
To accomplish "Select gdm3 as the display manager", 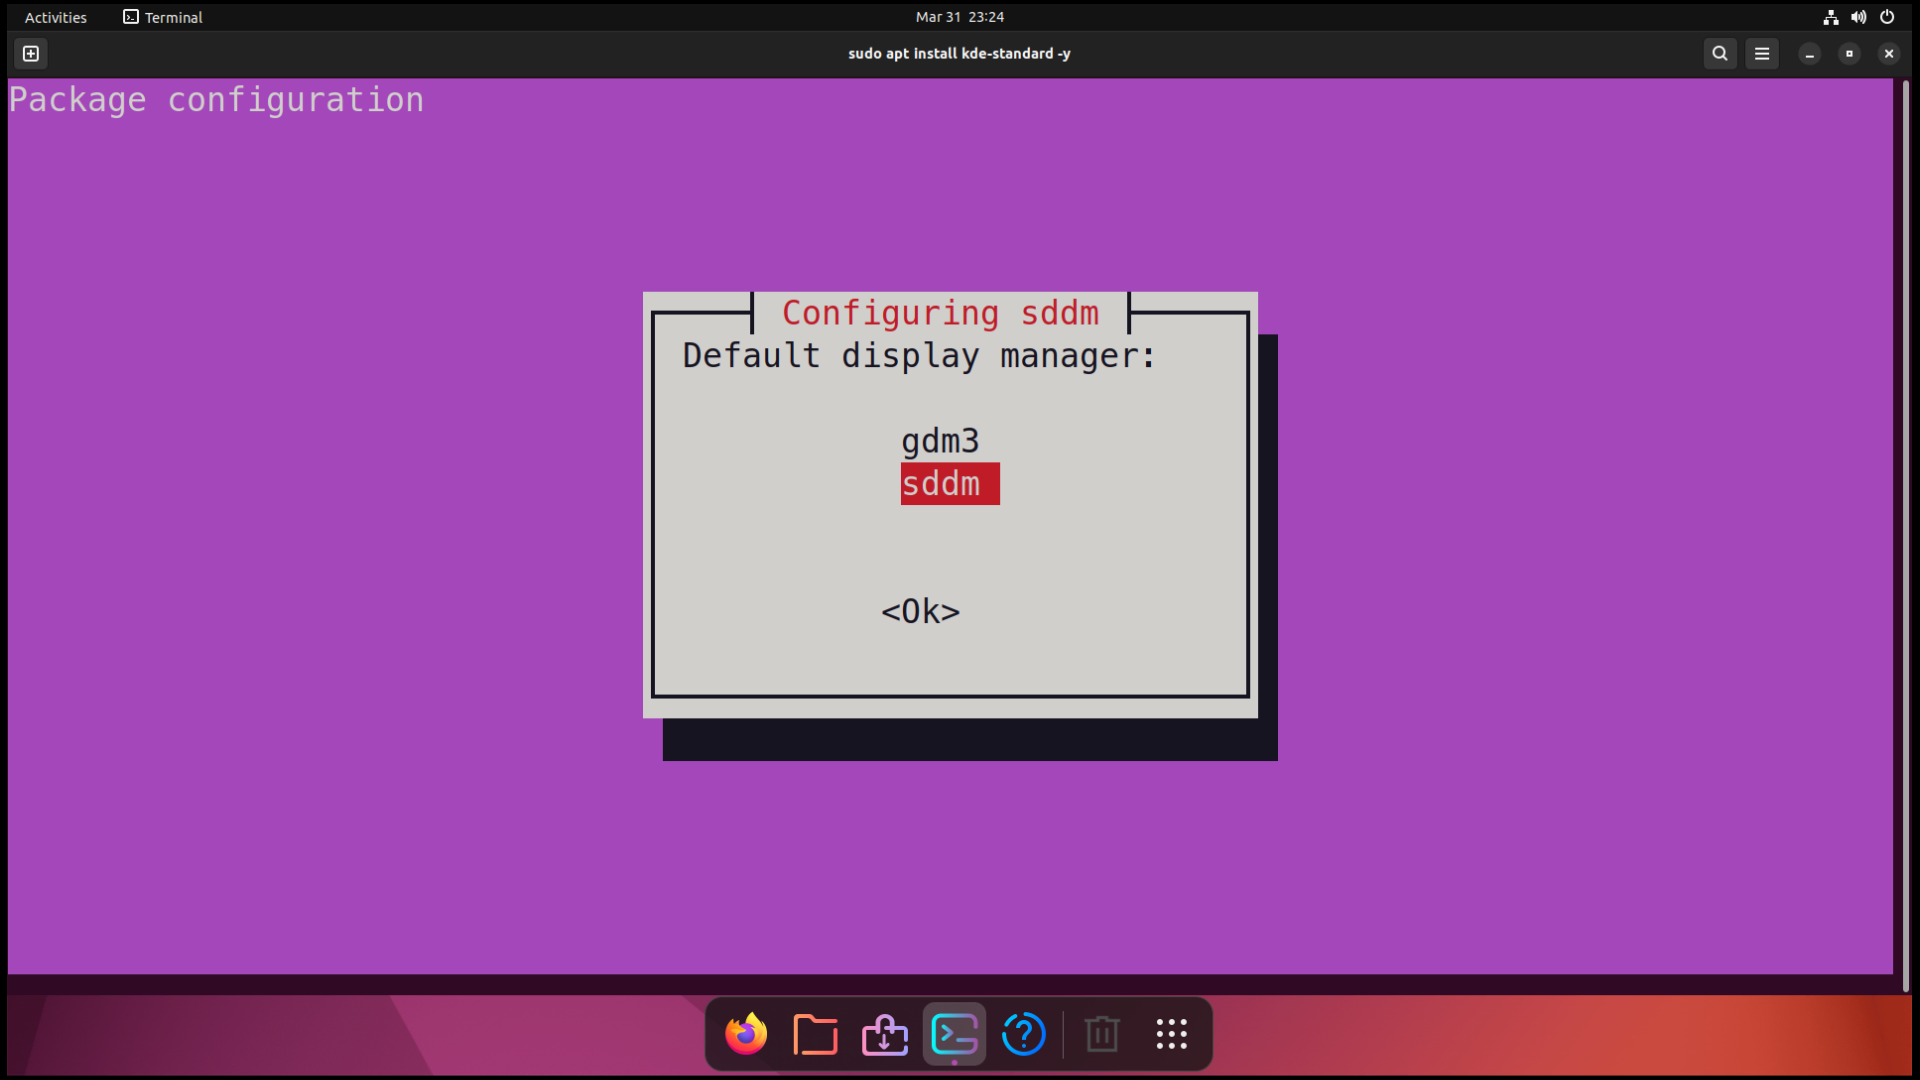I will (940, 441).
